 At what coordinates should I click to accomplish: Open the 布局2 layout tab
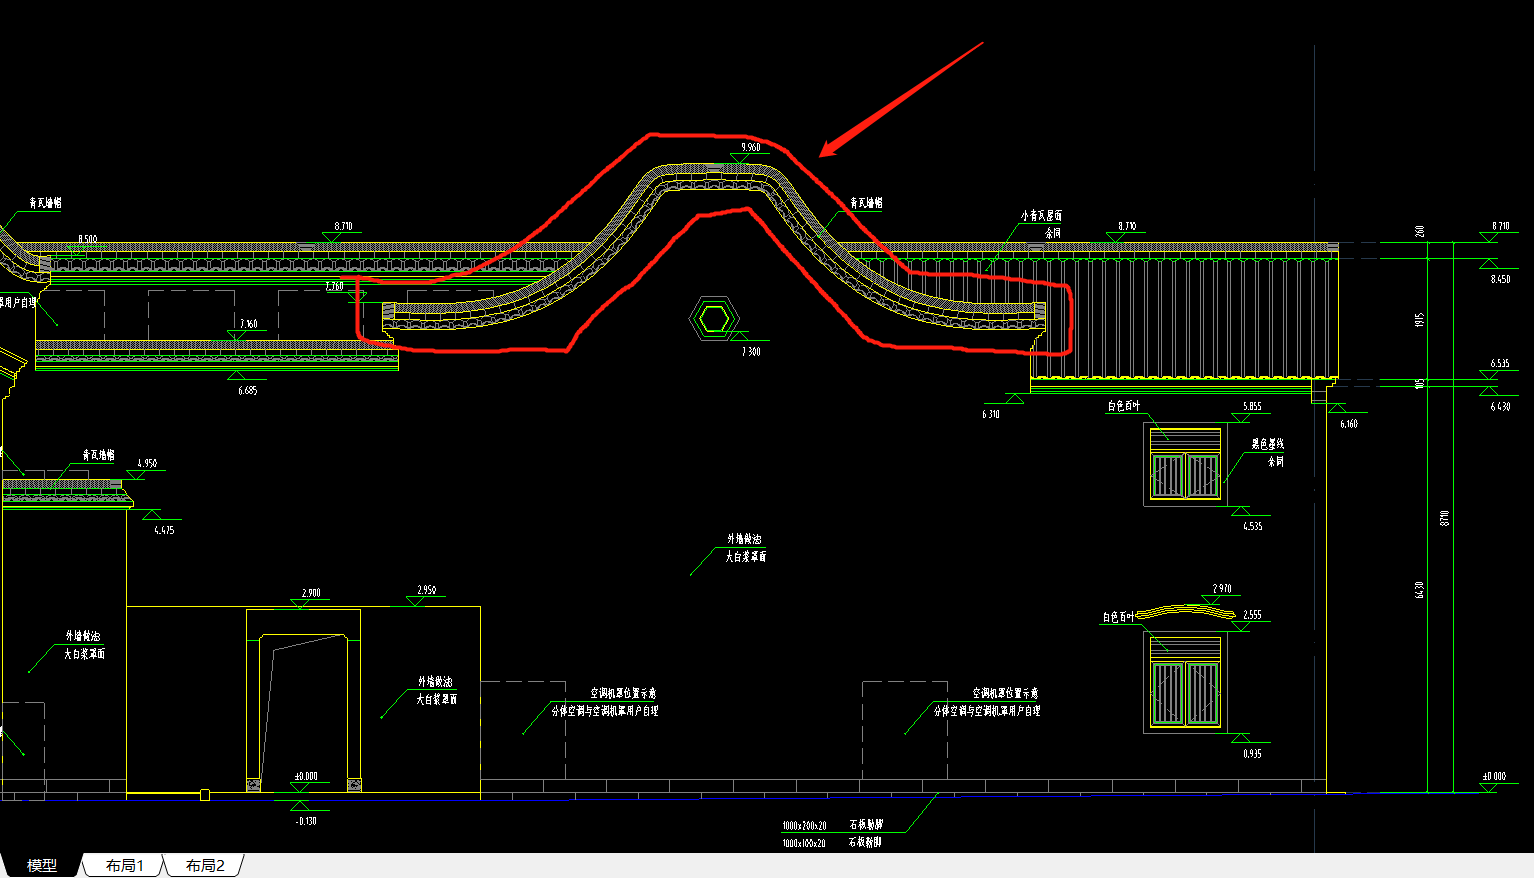205,865
